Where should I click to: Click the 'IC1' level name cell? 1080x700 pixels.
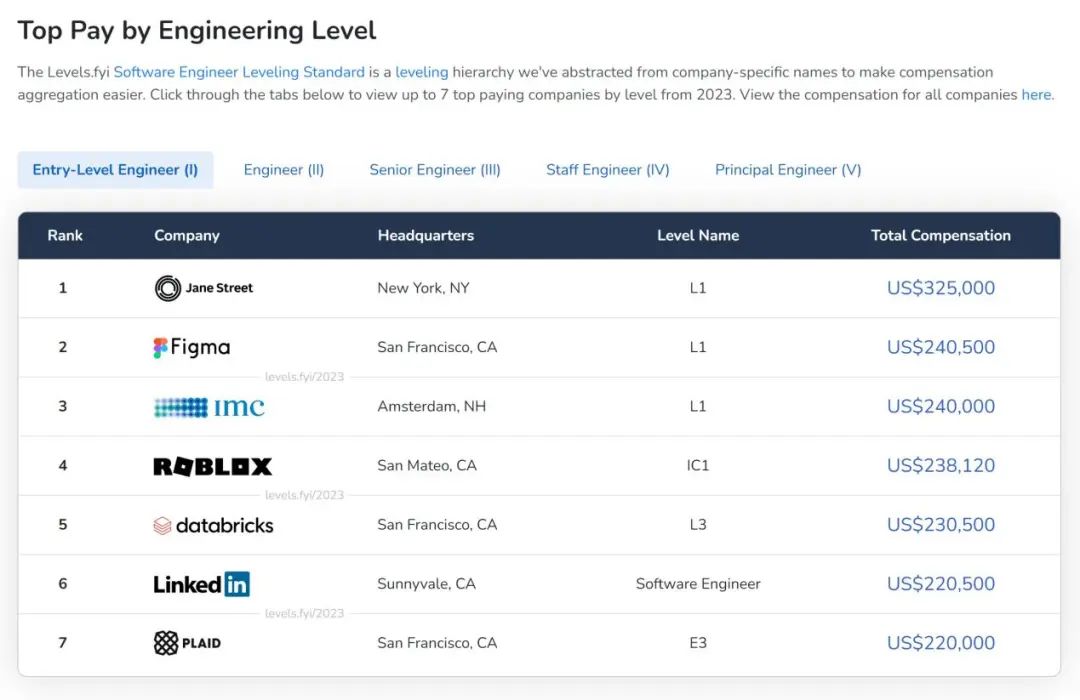698,466
